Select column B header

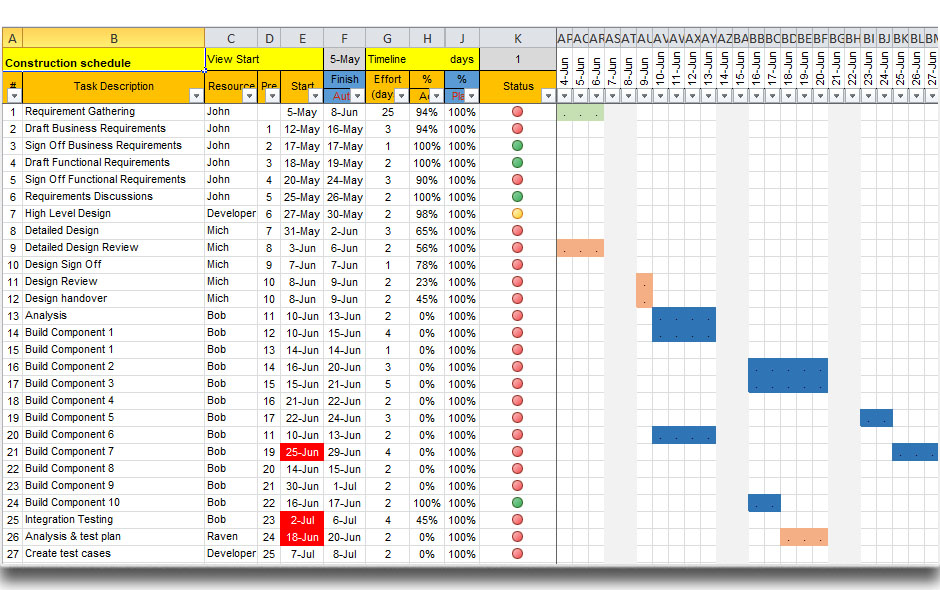point(113,39)
